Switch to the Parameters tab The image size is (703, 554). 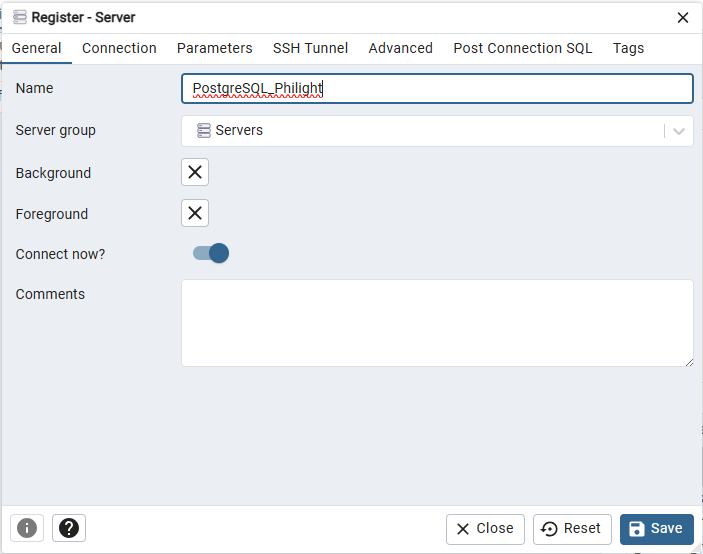[214, 48]
